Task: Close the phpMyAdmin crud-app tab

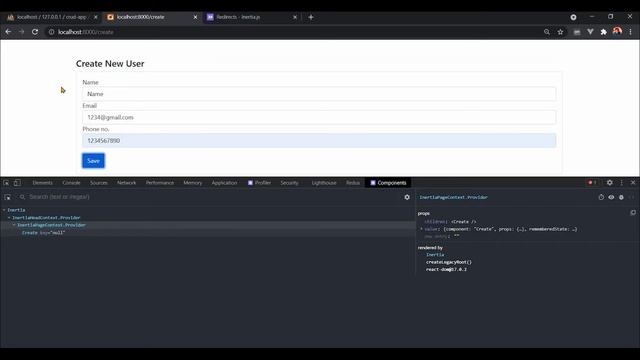Action: (x=96, y=17)
